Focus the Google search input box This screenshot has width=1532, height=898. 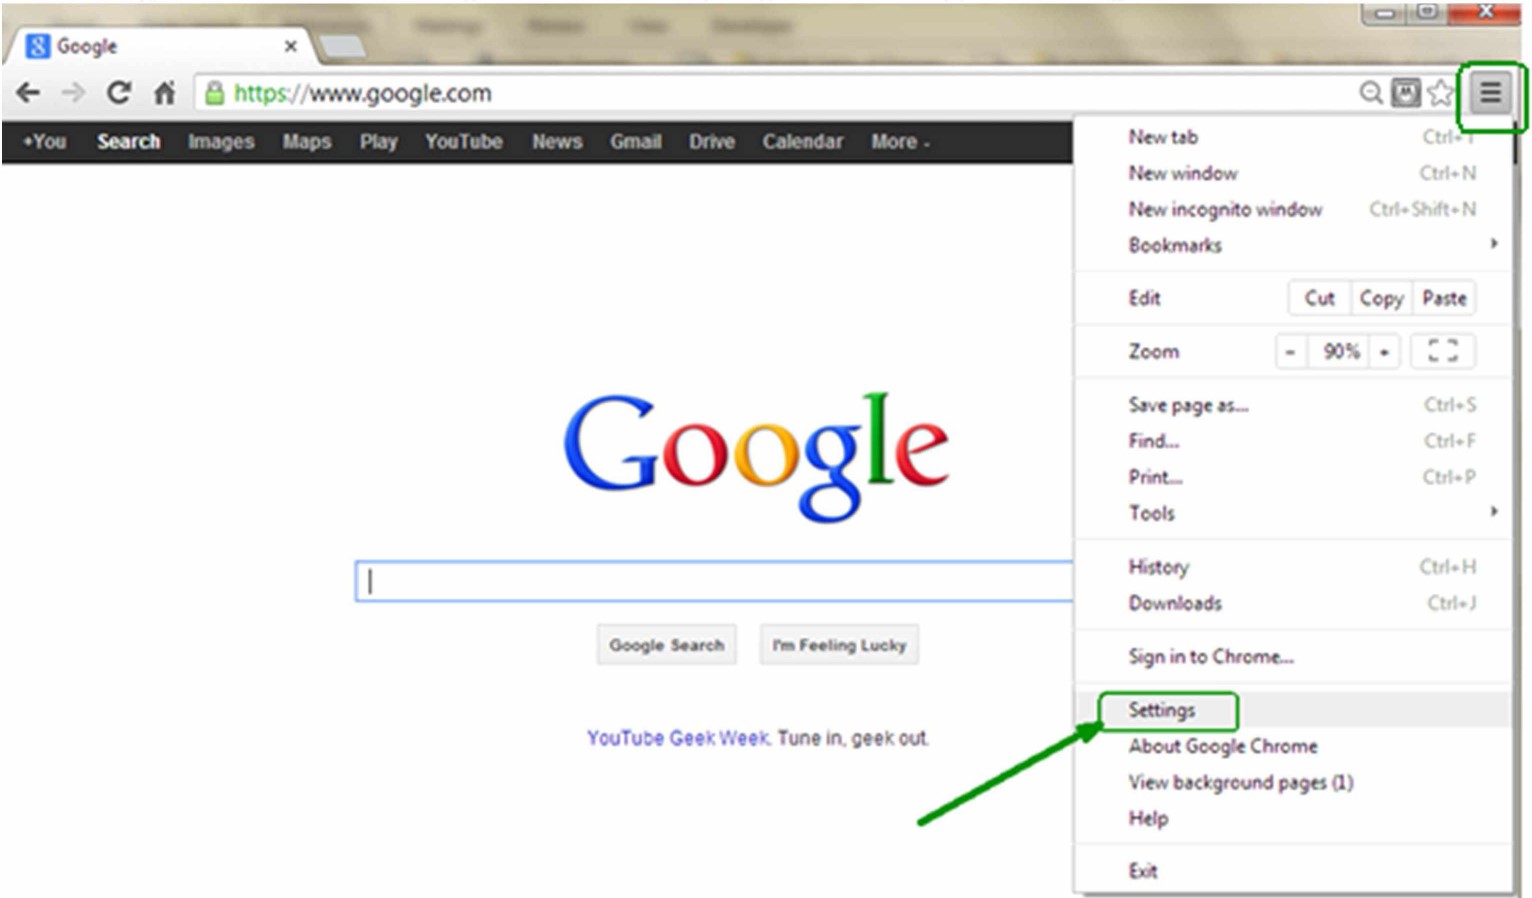[x=714, y=581]
